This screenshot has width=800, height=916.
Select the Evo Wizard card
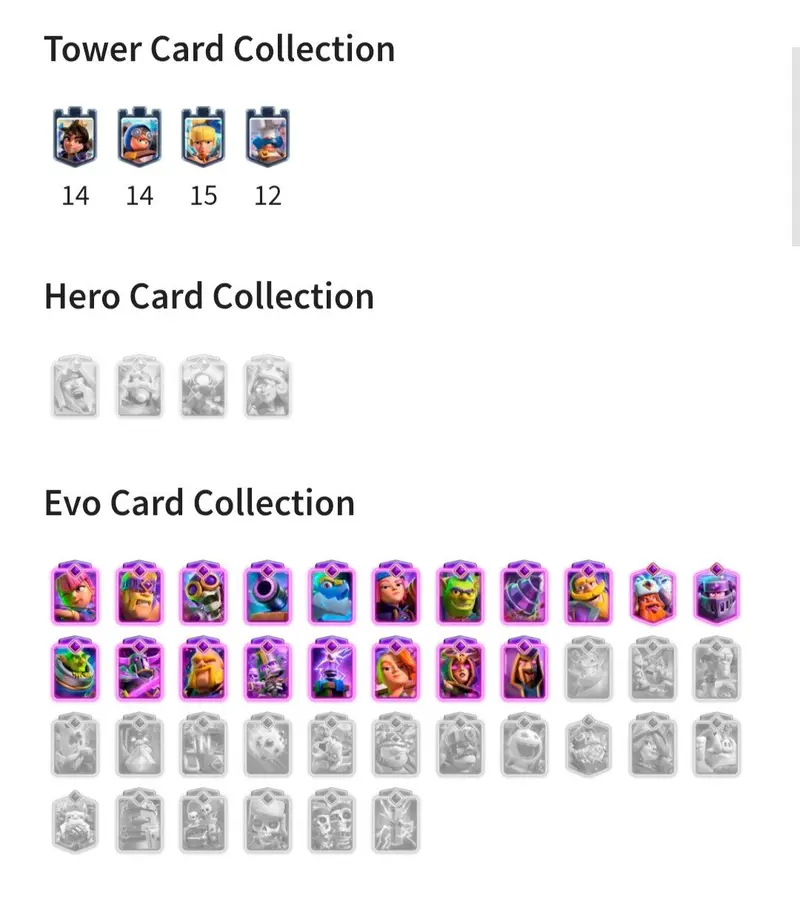pyautogui.click(x=524, y=669)
